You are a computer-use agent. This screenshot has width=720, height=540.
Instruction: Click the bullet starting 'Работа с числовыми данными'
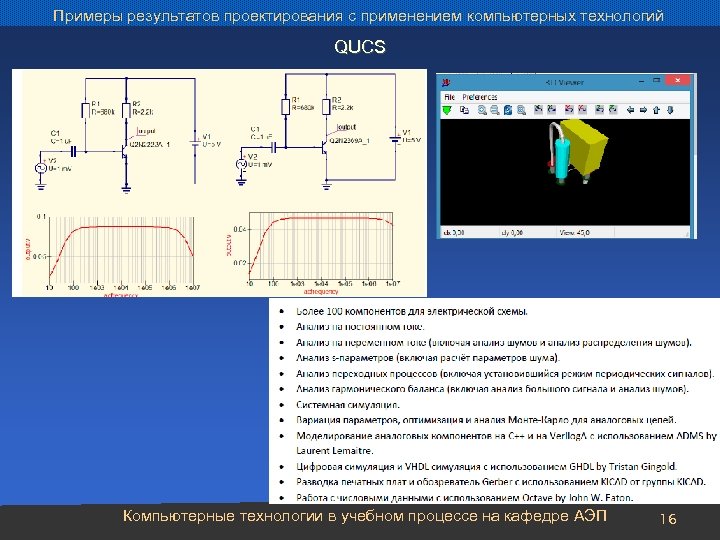pos(464,498)
